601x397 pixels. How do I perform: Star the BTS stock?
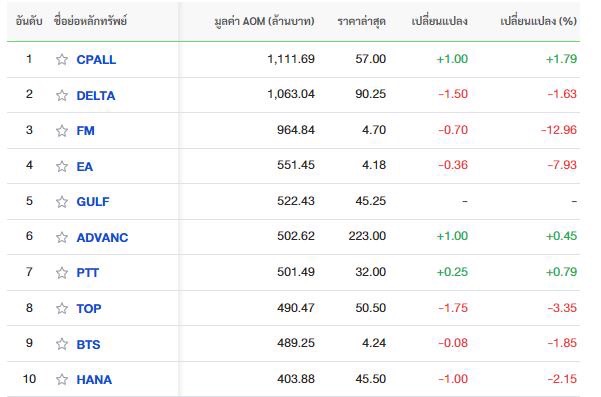click(x=62, y=344)
